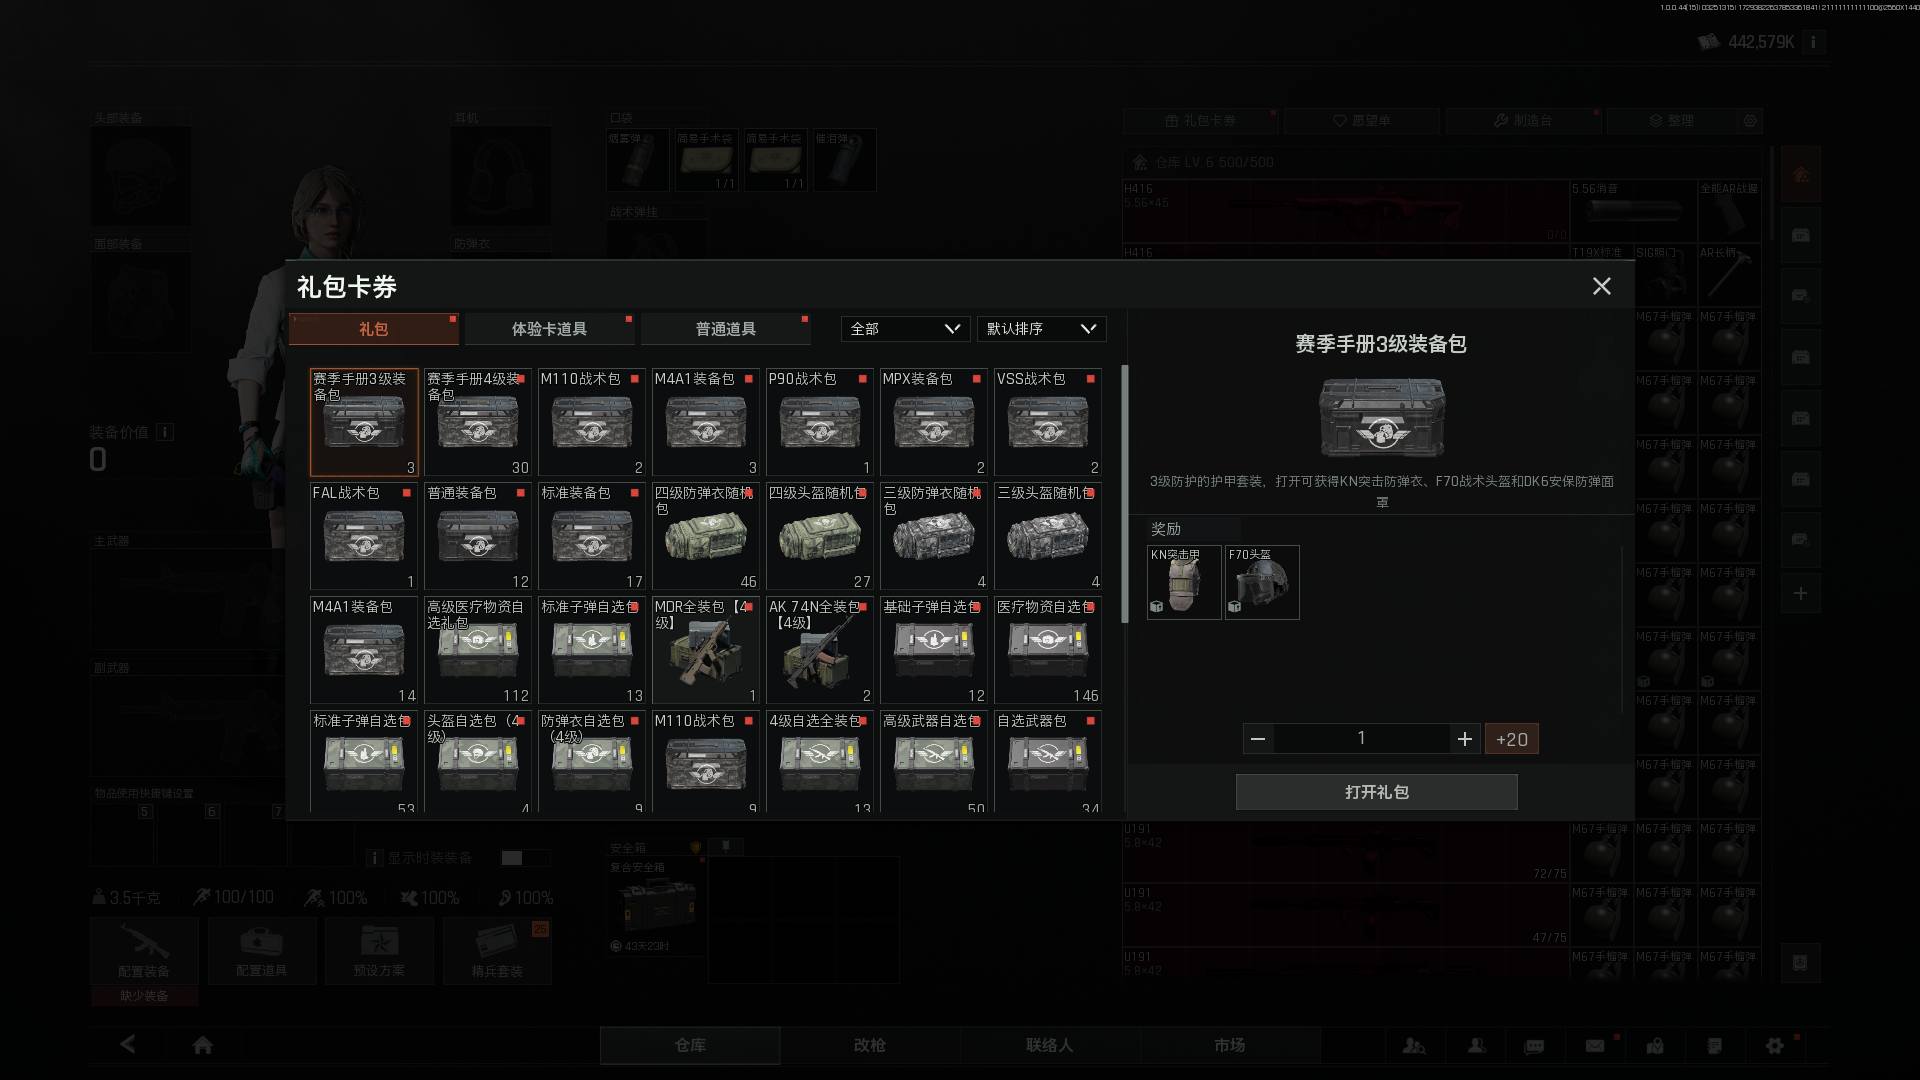
Task: Decrease quantity with the minus button
Action: pyautogui.click(x=1258, y=739)
